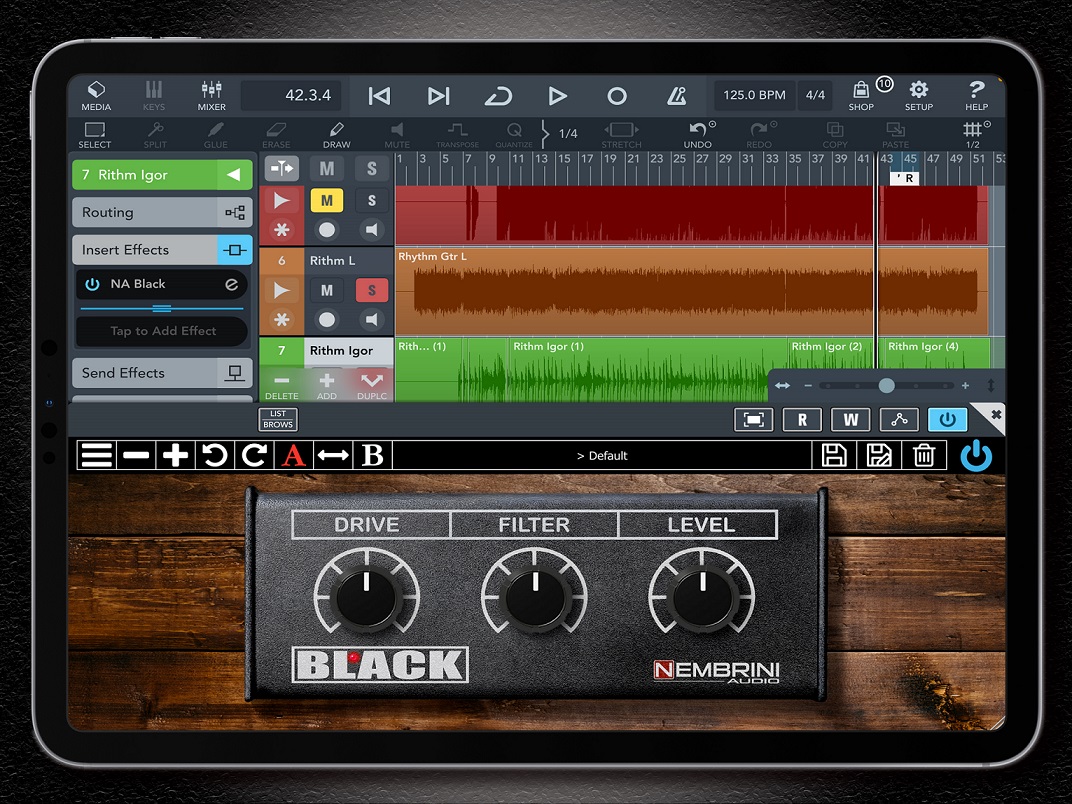Toggle NA Black effect power
This screenshot has height=804, width=1072.
coord(93,284)
